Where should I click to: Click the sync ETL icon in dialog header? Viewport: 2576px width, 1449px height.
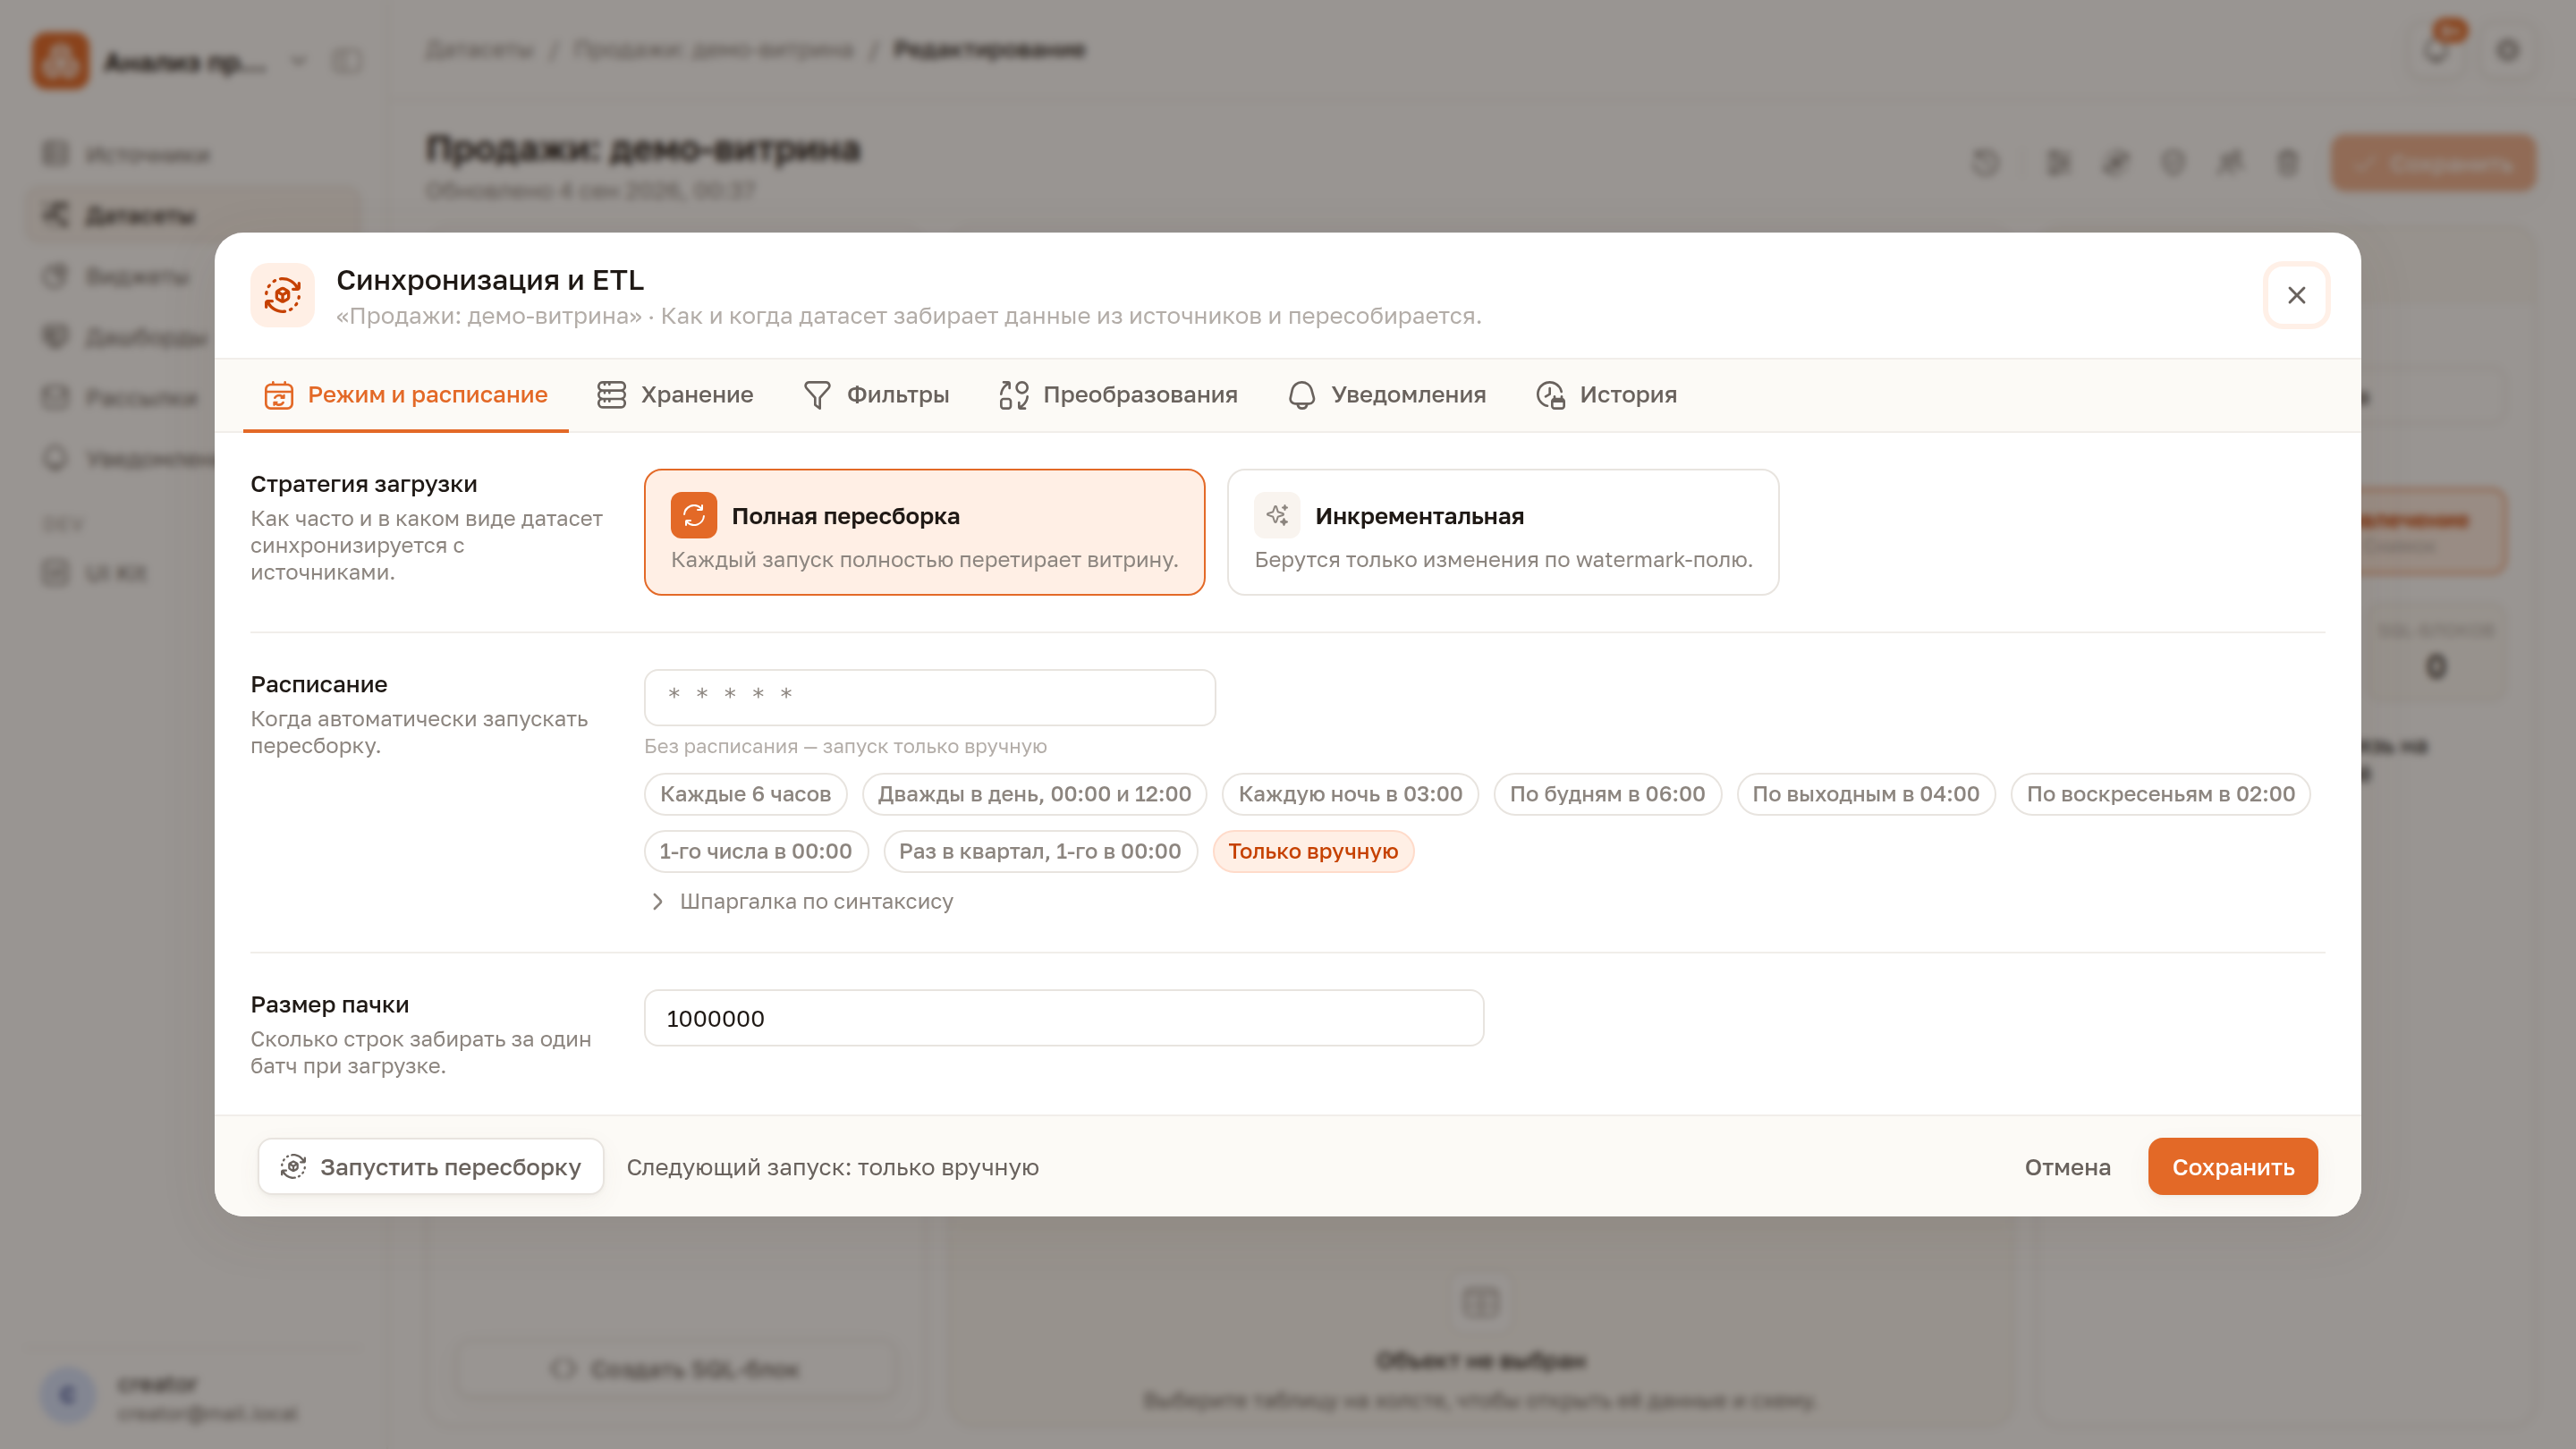click(282, 295)
